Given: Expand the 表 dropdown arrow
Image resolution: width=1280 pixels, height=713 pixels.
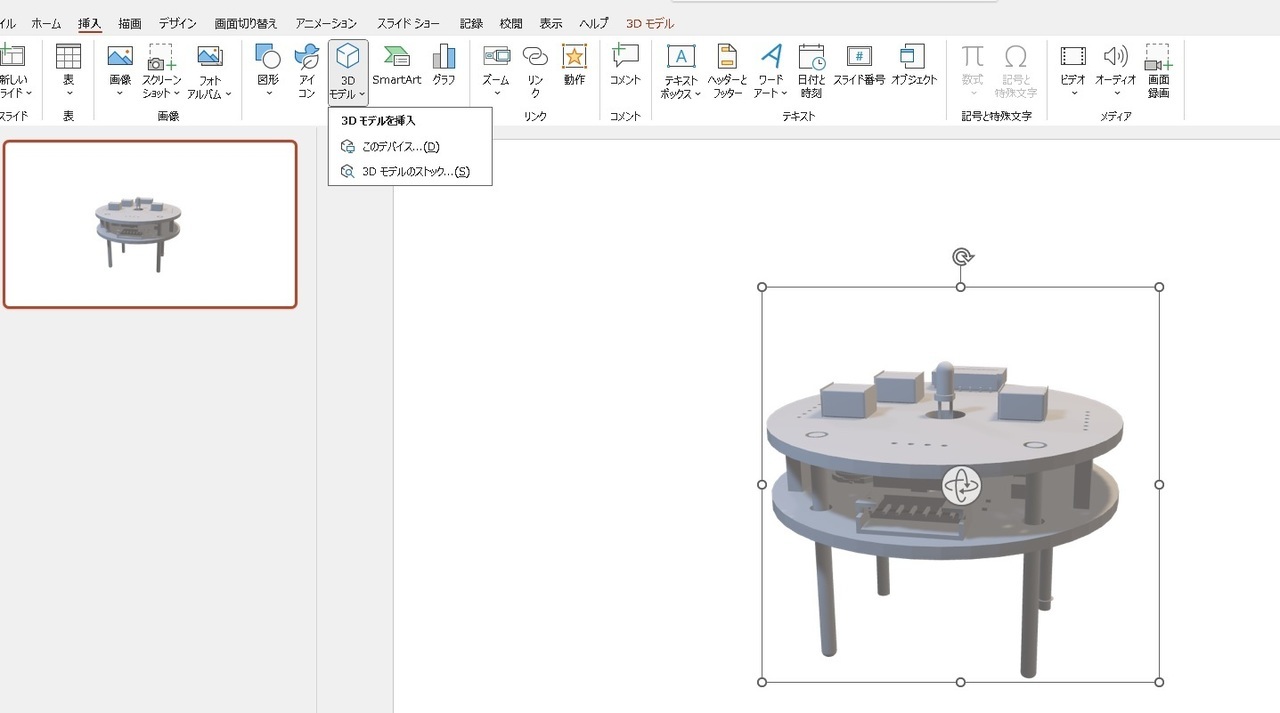Looking at the screenshot, I should 68,94.
